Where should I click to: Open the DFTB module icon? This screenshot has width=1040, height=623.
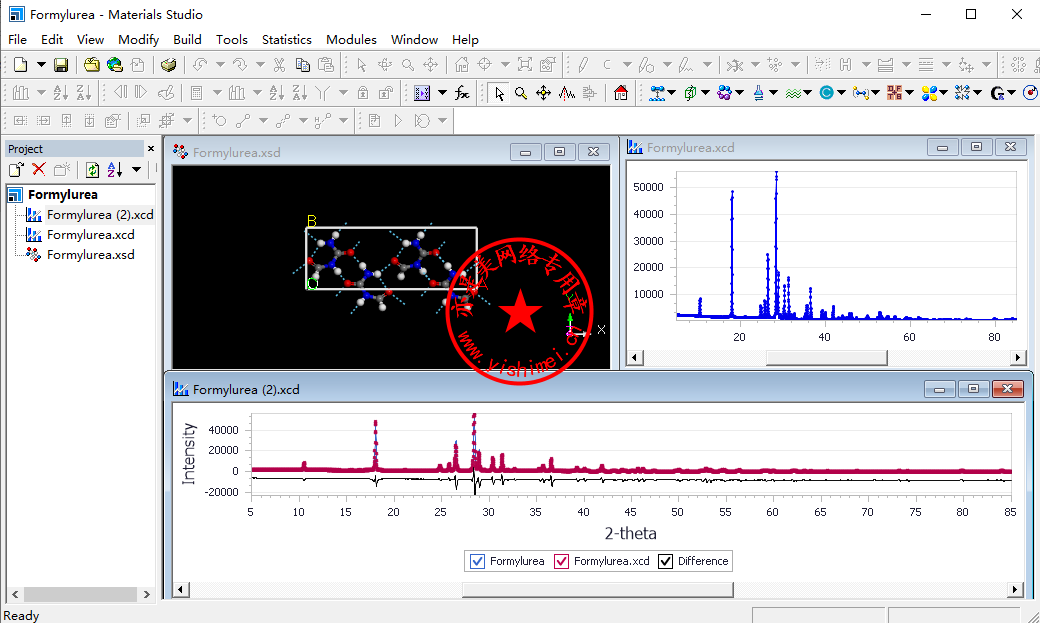895,93
